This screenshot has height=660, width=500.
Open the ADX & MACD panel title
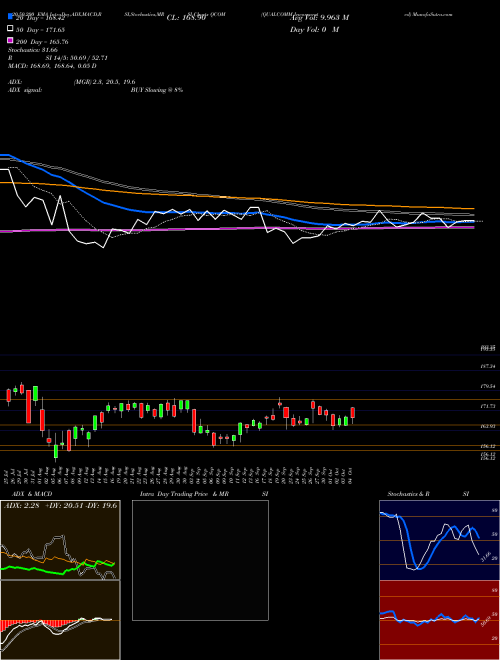tap(32, 494)
